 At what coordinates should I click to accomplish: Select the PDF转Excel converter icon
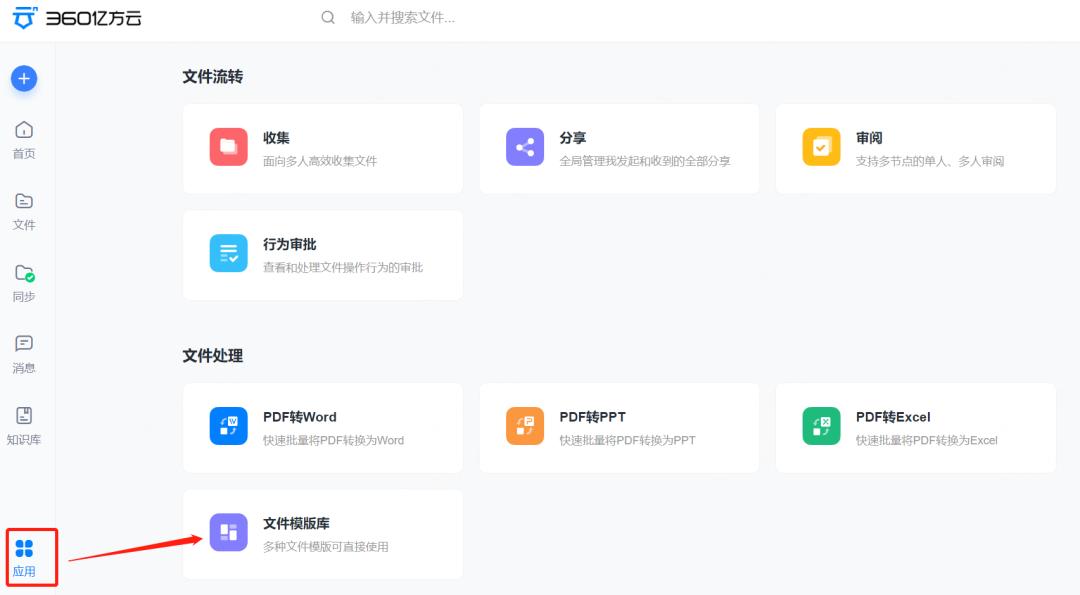click(821, 425)
